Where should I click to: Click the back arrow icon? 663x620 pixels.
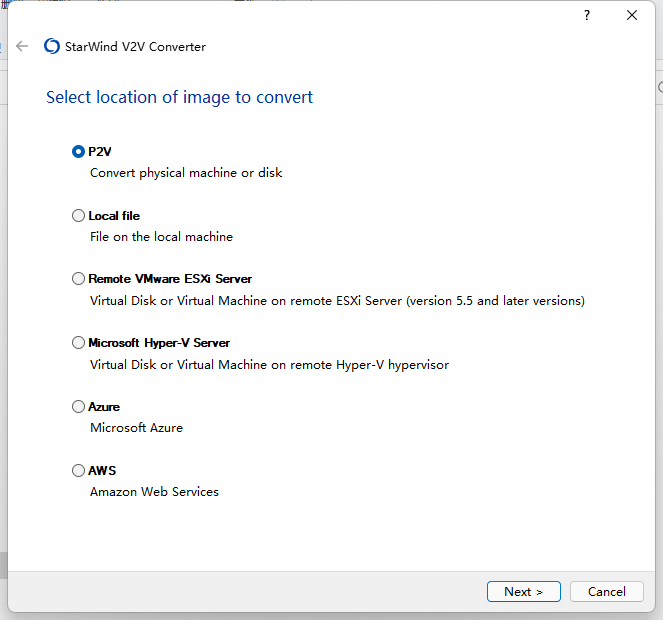coord(22,46)
